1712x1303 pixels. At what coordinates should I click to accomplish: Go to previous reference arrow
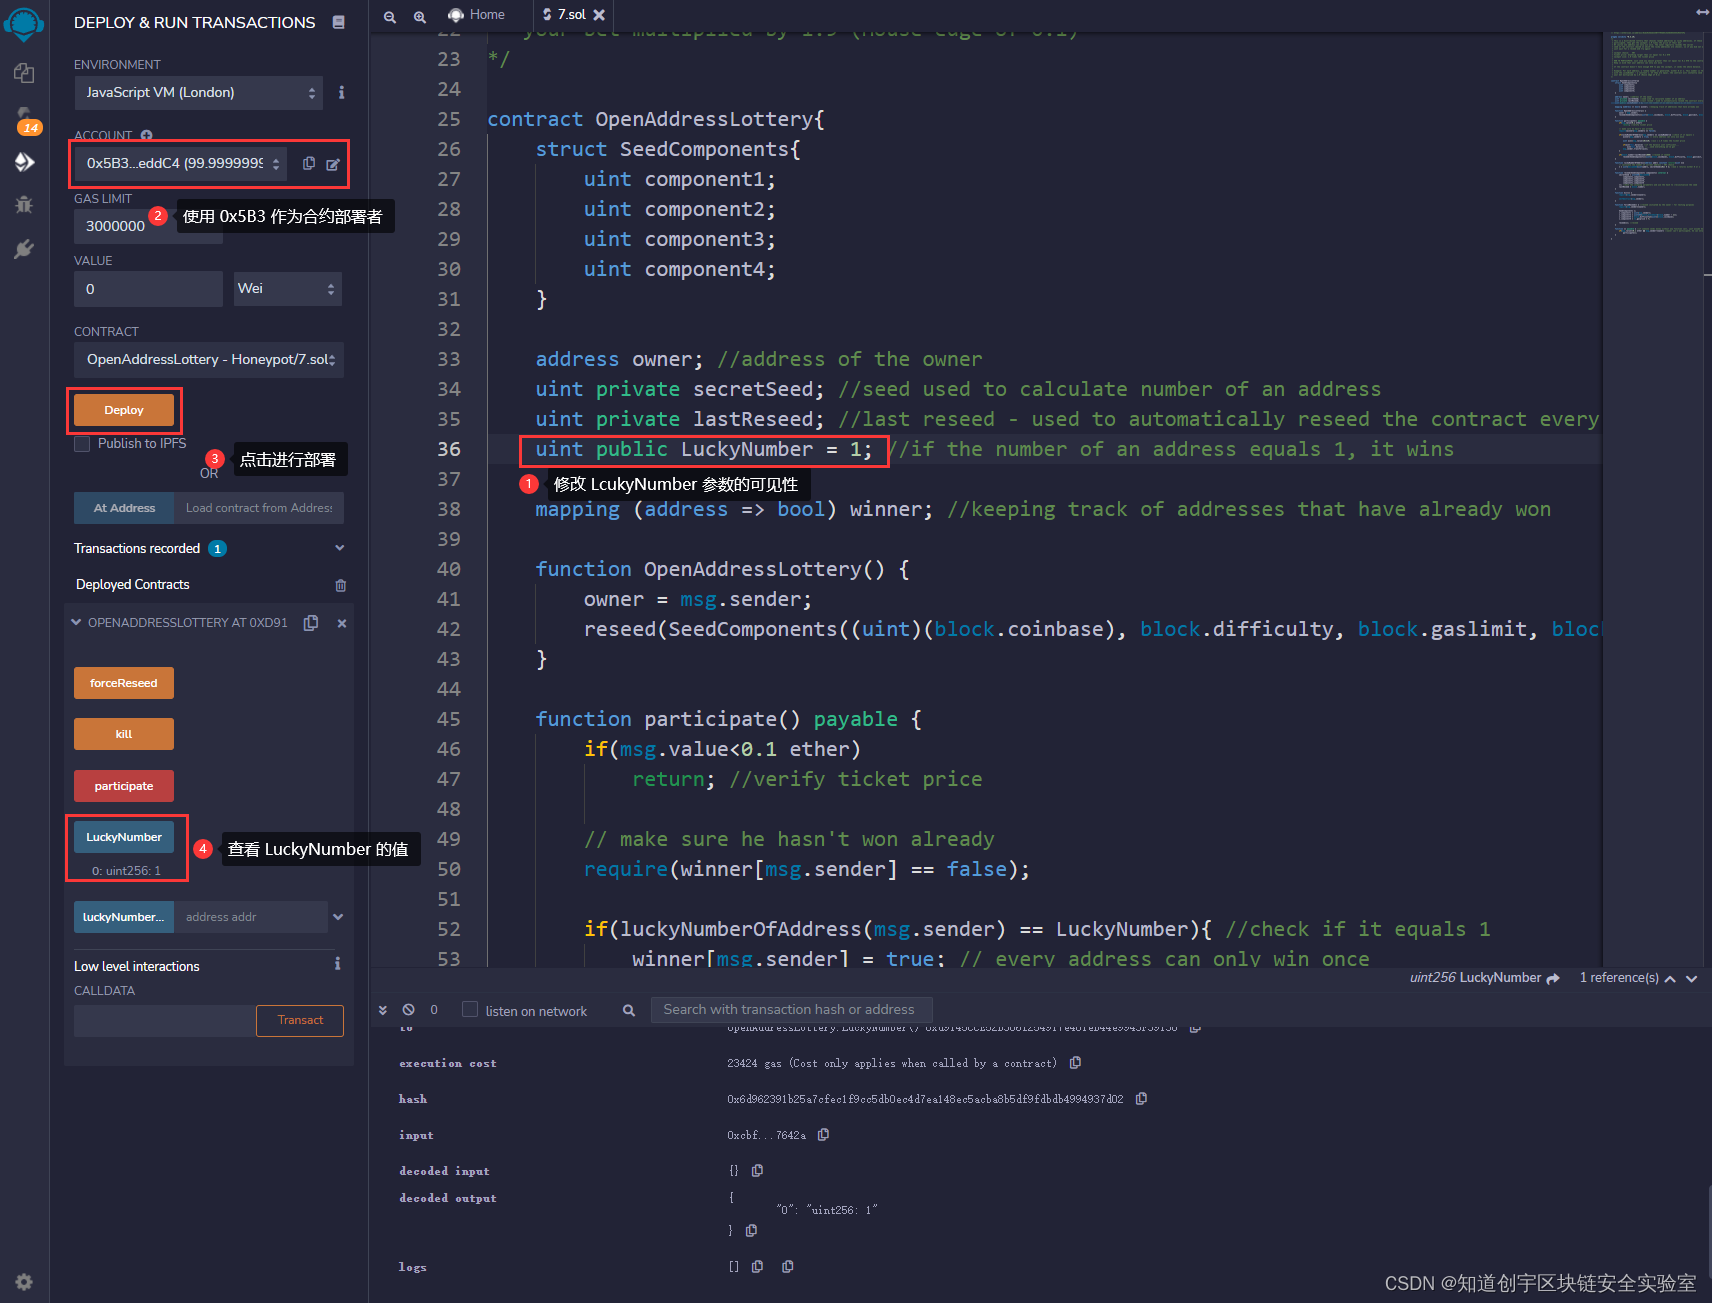tap(1670, 979)
